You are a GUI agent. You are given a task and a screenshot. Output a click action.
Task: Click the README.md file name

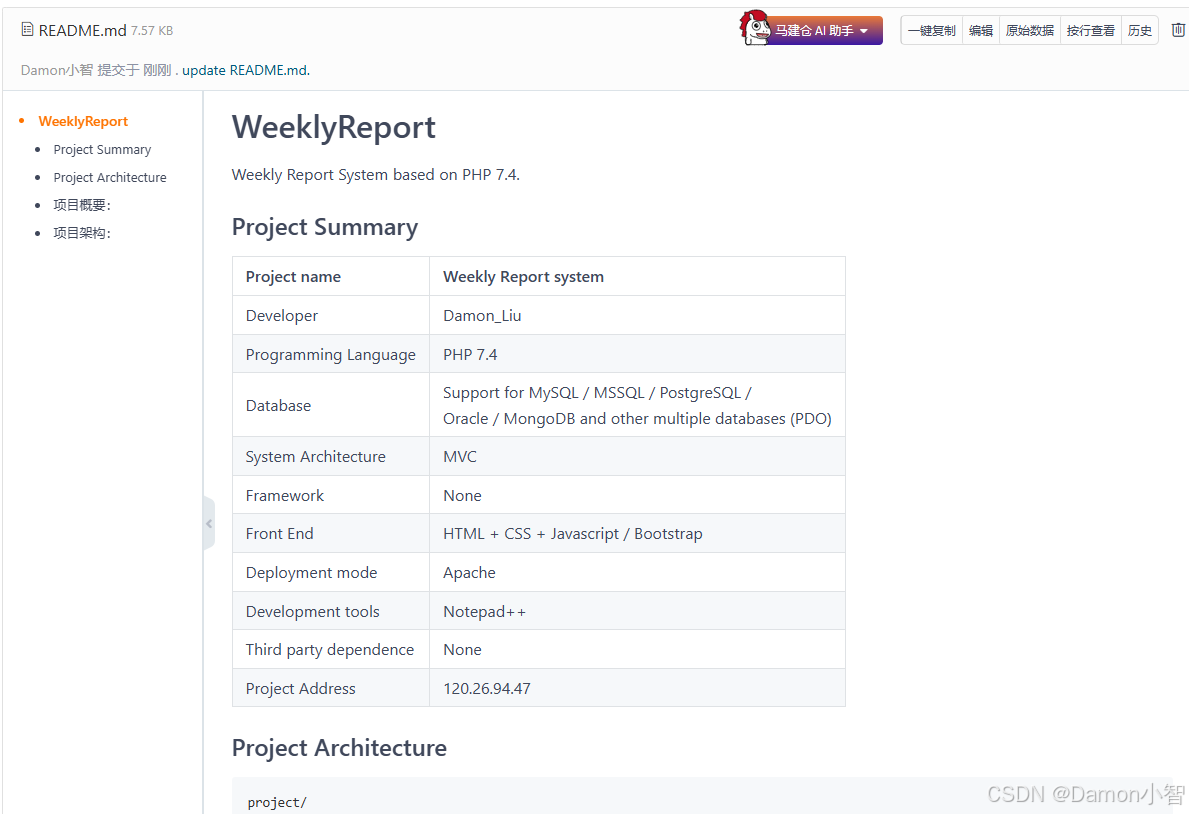[83, 30]
